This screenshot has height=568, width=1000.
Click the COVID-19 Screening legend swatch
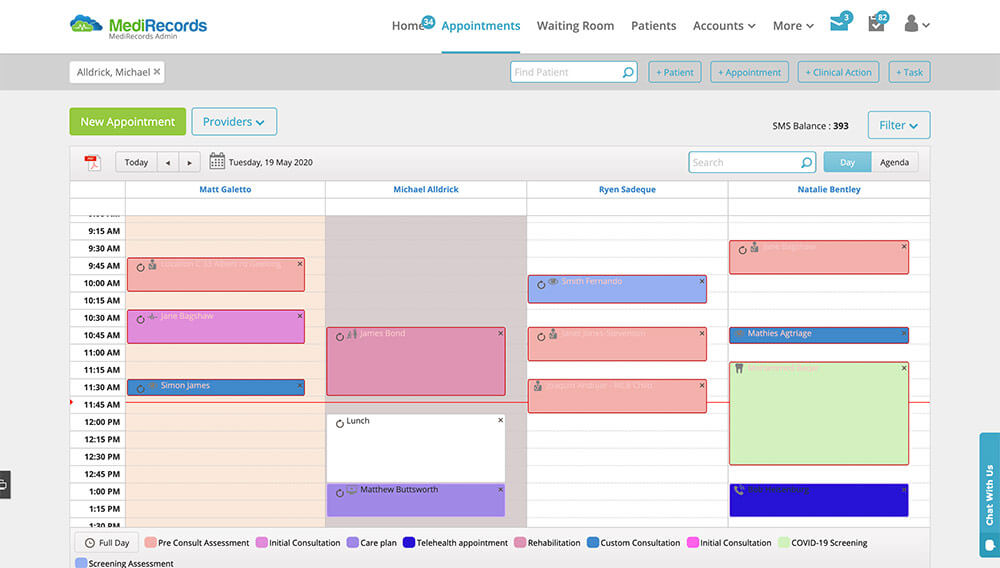tap(784, 543)
